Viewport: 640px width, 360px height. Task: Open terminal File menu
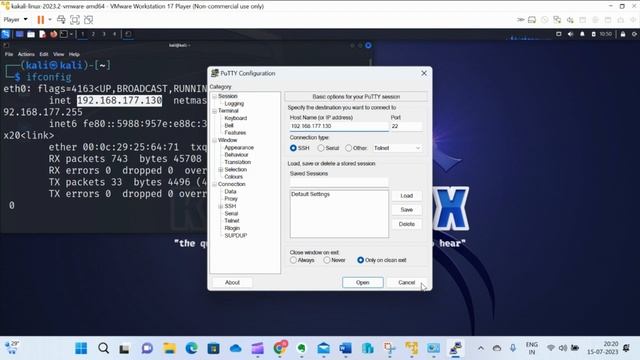(x=9, y=54)
